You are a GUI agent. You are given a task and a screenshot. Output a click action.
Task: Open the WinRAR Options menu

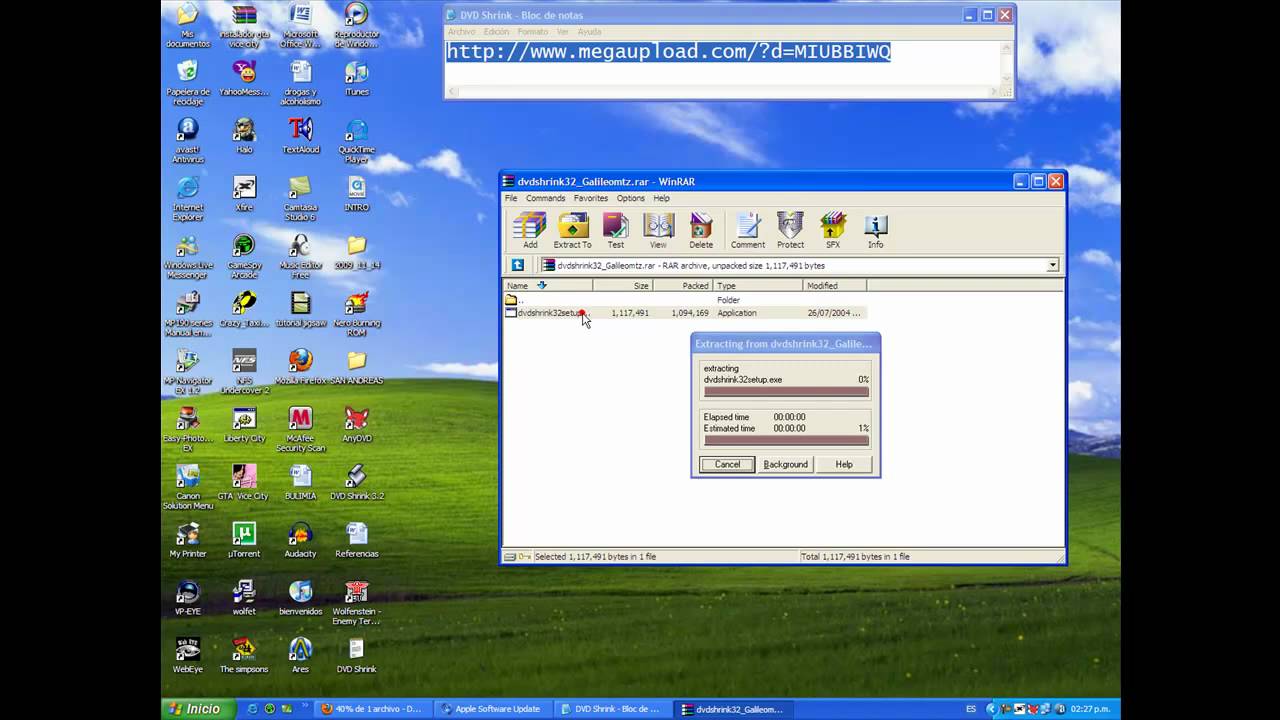click(x=630, y=198)
